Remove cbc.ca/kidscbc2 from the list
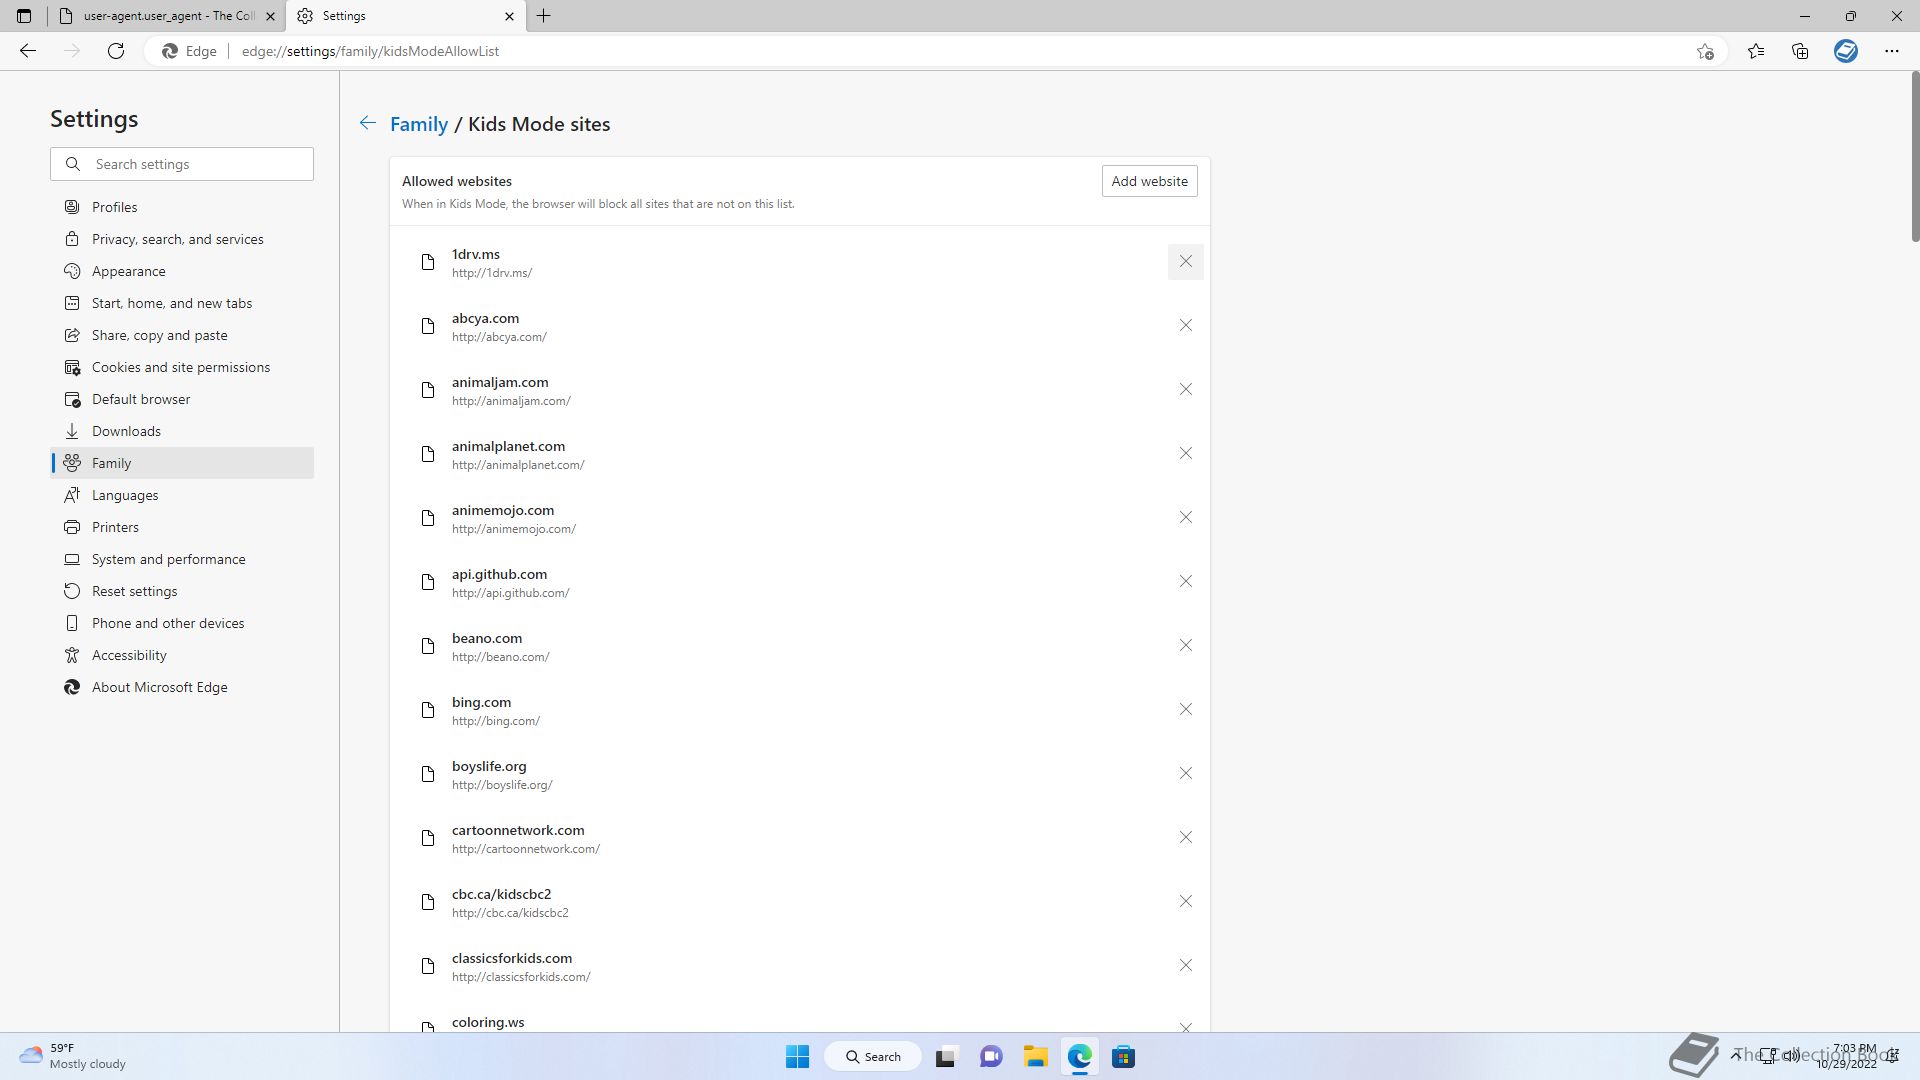 (1185, 902)
